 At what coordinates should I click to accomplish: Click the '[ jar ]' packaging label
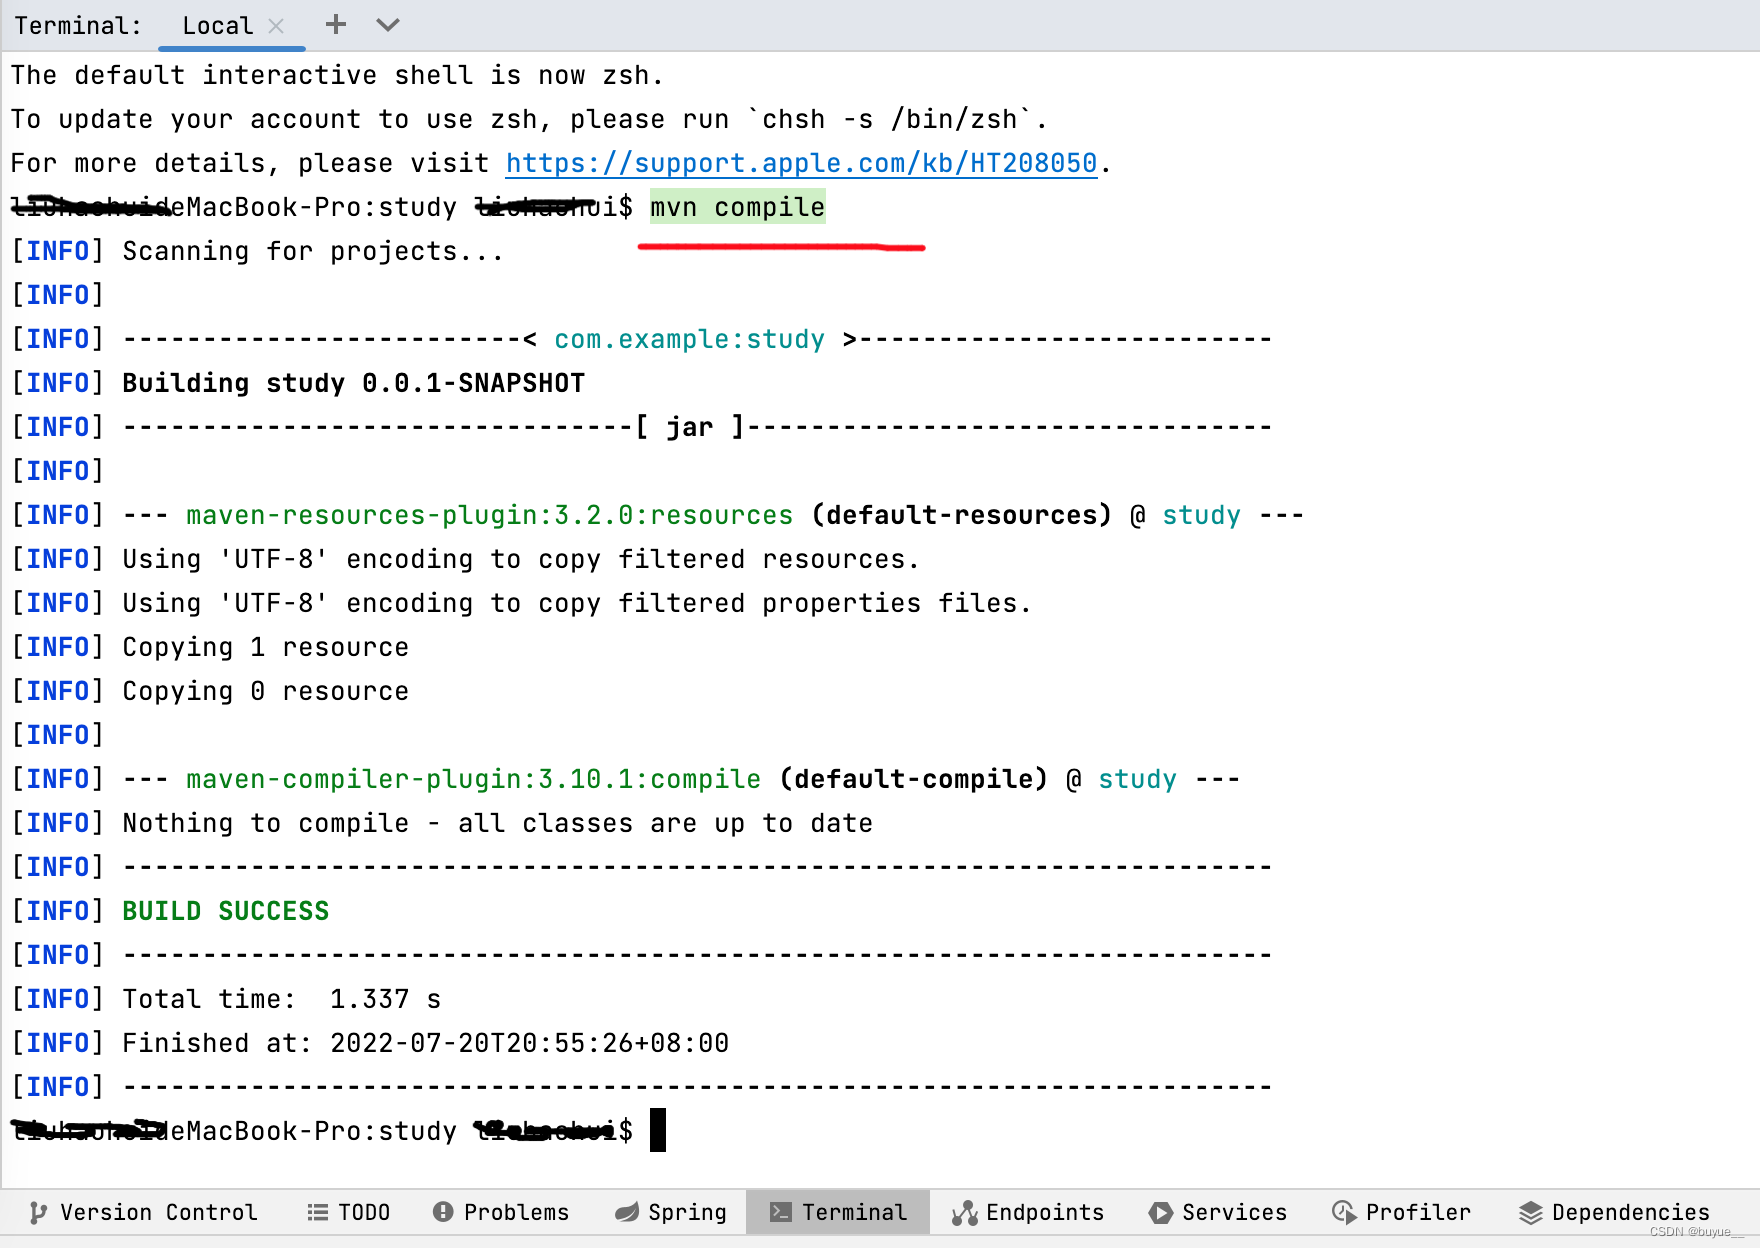pyautogui.click(x=690, y=427)
